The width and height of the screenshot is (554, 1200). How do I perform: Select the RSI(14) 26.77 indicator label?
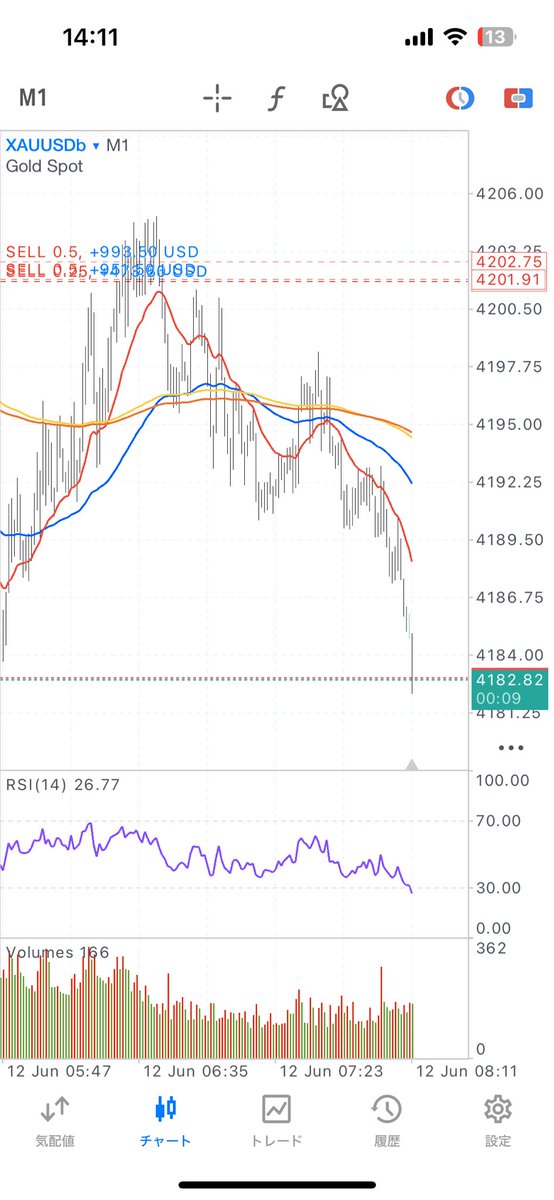pos(63,785)
